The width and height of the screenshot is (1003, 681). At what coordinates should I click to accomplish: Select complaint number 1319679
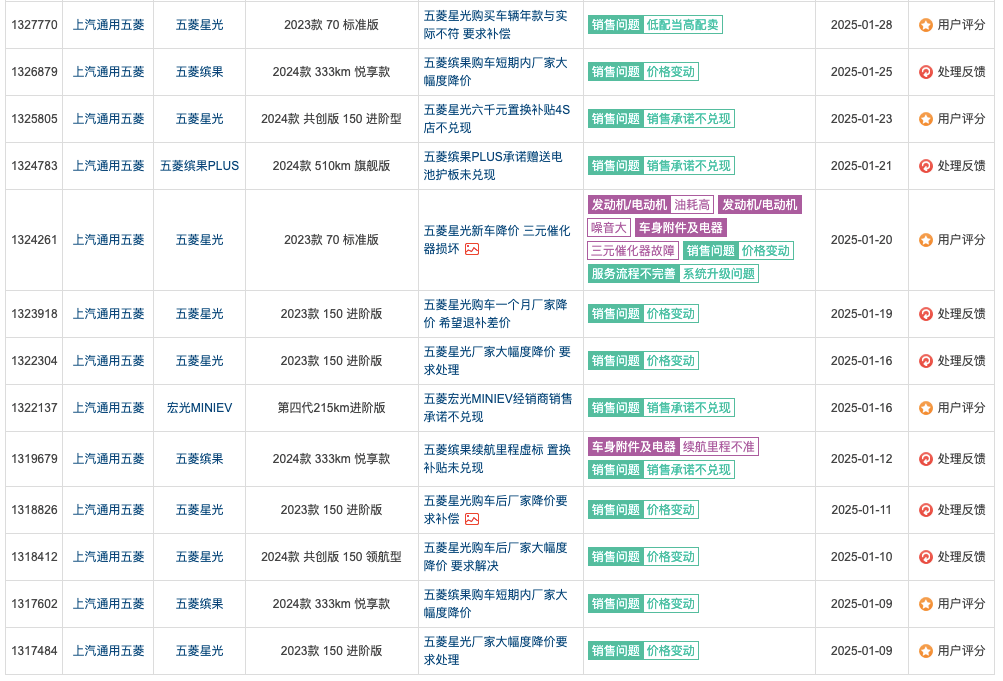pos(35,459)
